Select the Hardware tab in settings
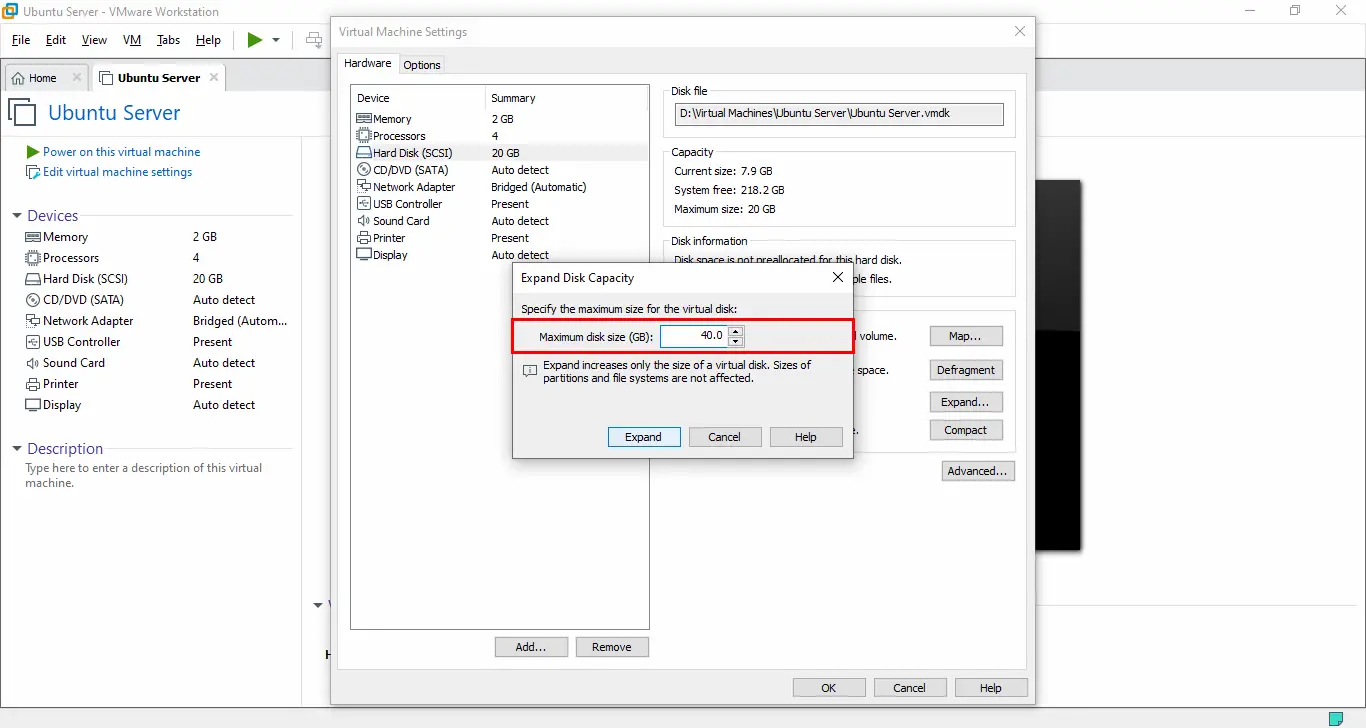Viewport: 1366px width, 728px height. click(368, 63)
